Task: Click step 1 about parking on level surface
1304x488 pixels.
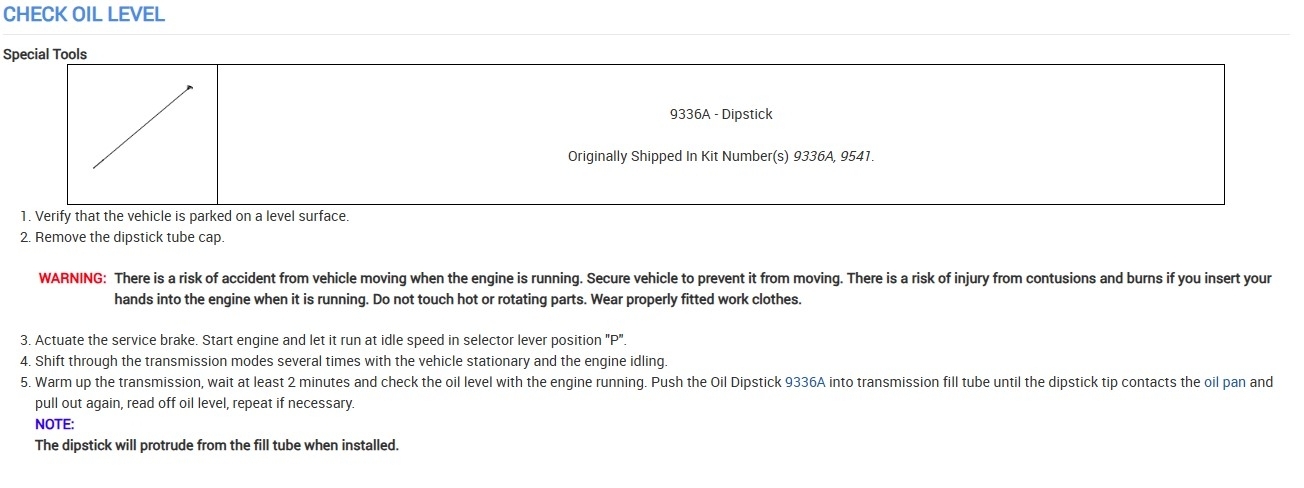Action: (x=192, y=216)
